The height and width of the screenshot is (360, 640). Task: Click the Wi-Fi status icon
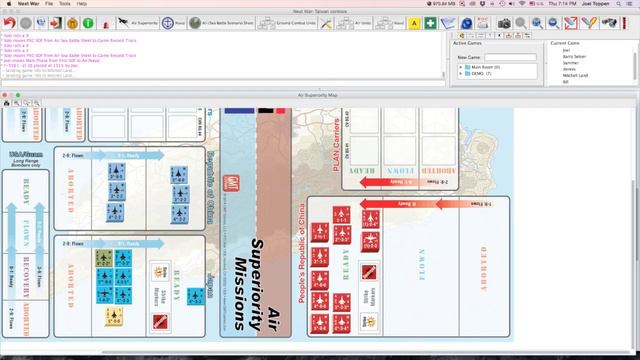(522, 4)
